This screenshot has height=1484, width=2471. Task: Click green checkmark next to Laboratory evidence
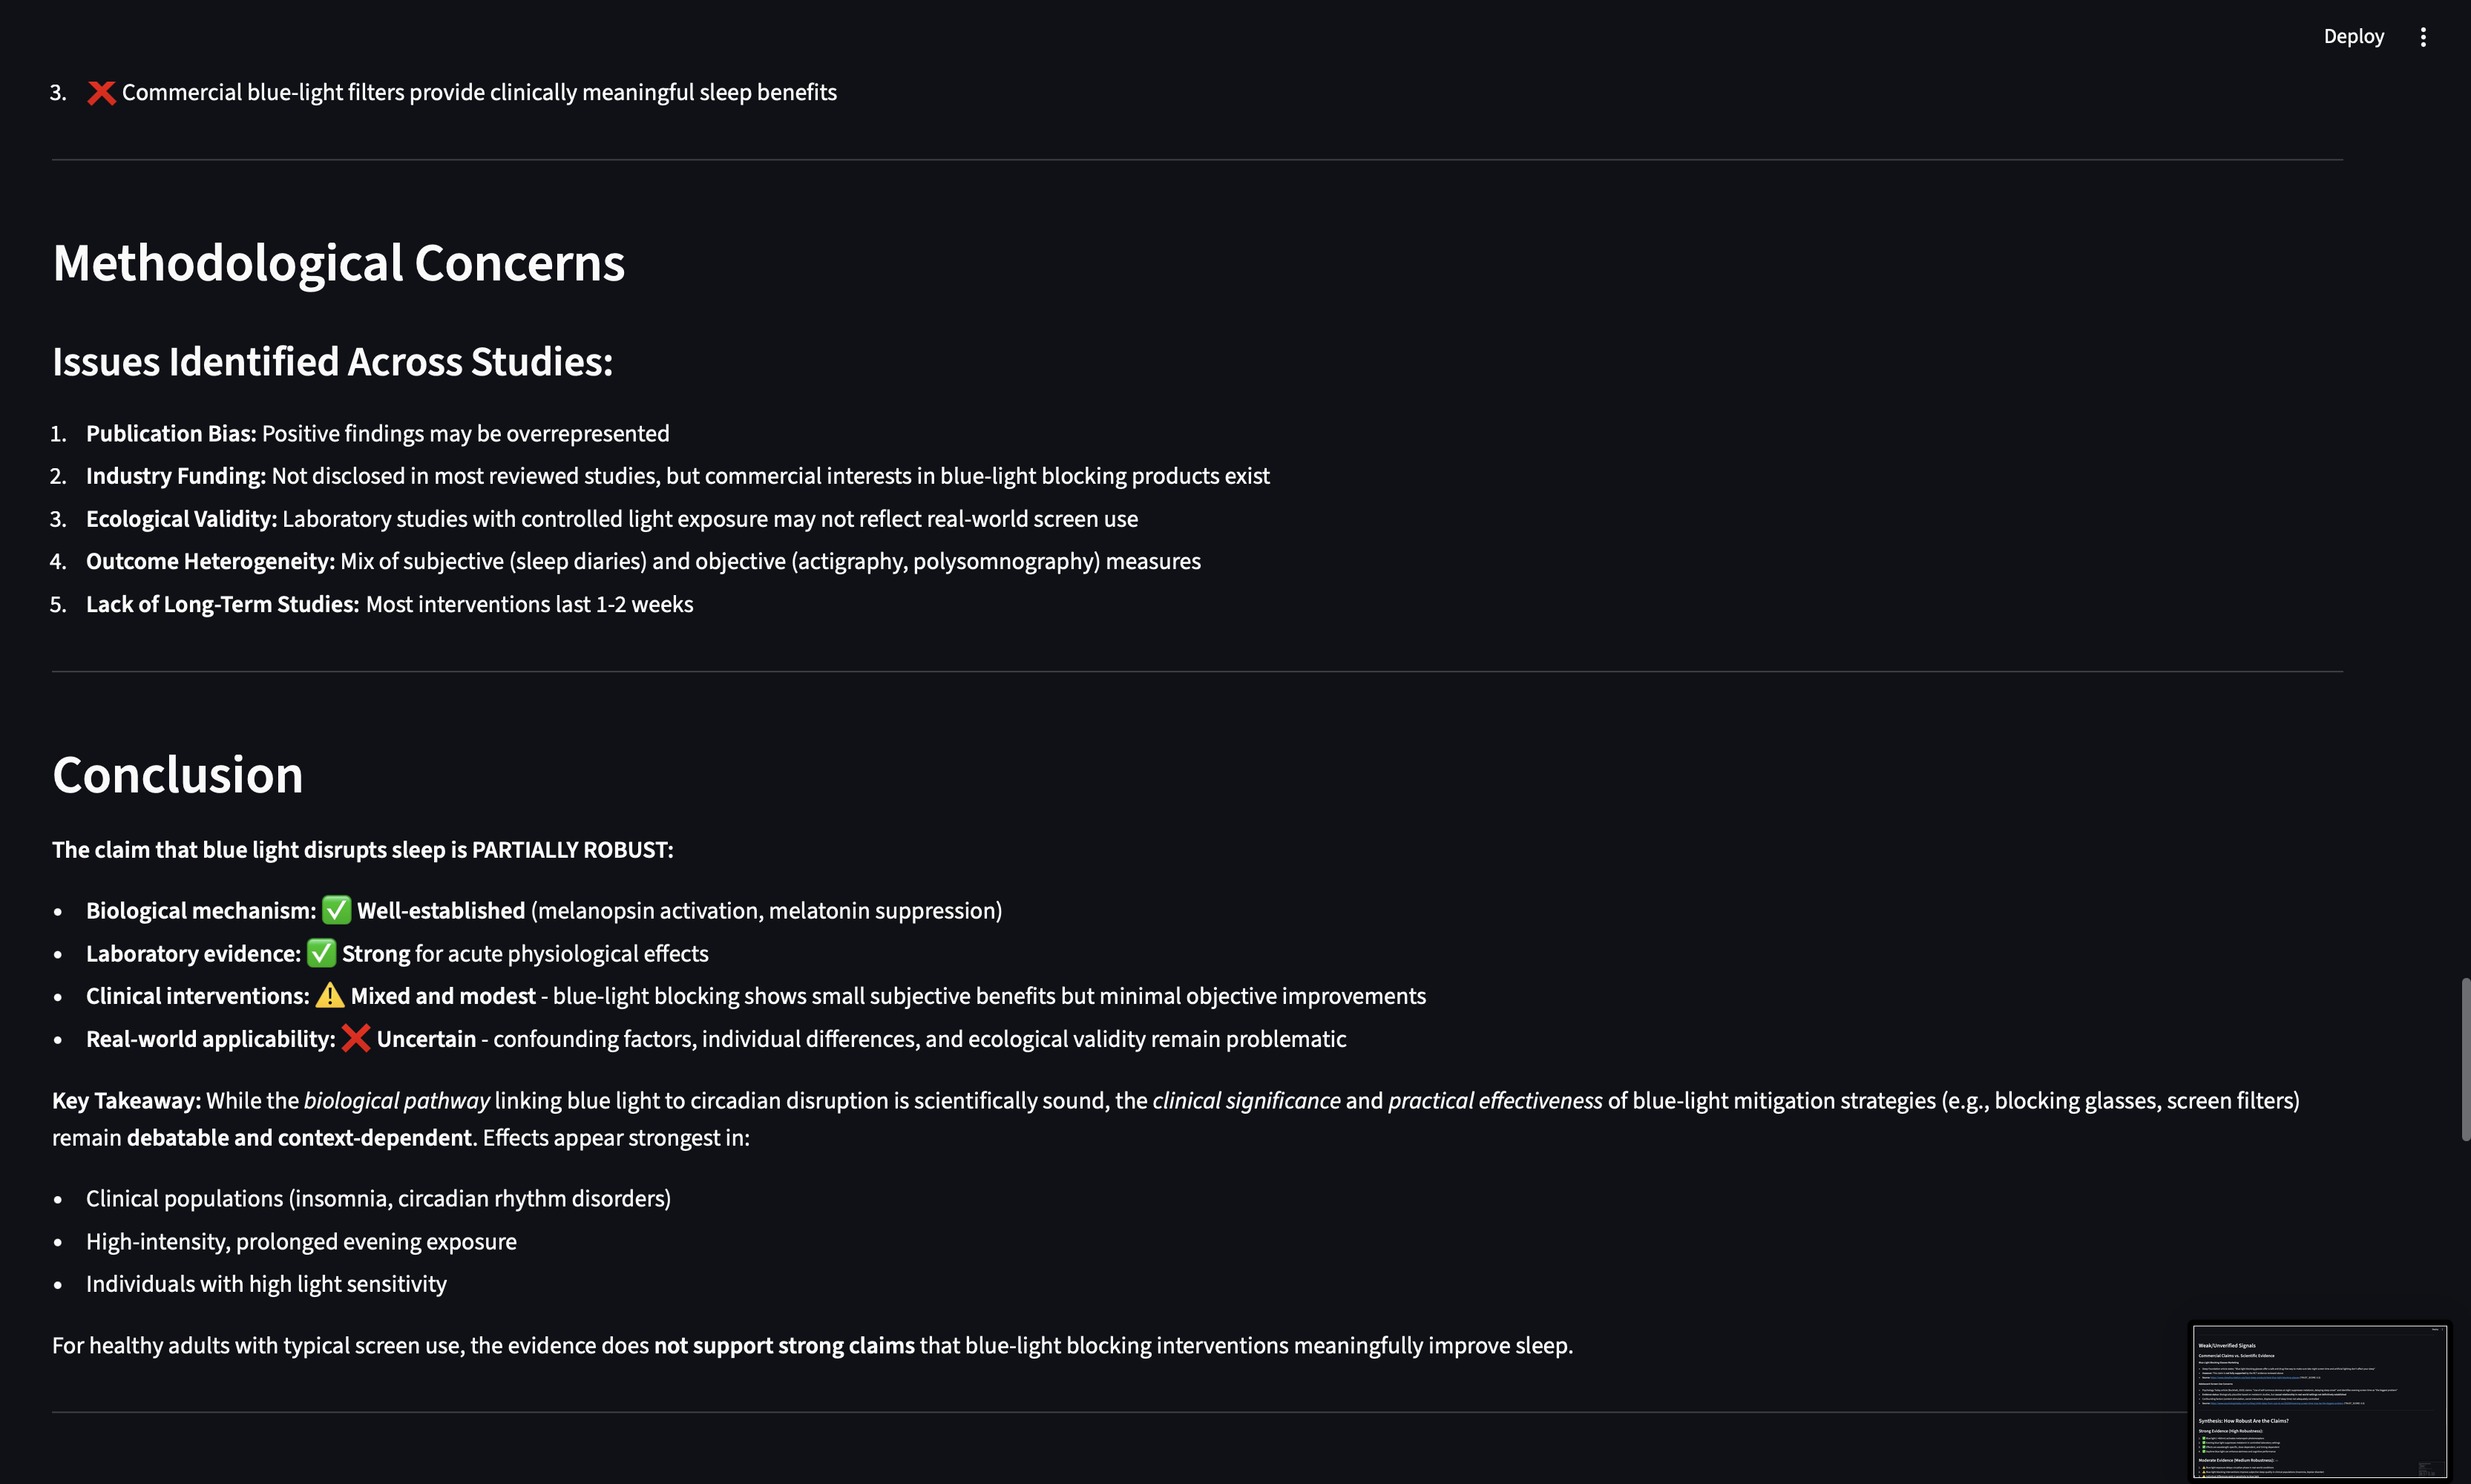(x=321, y=953)
